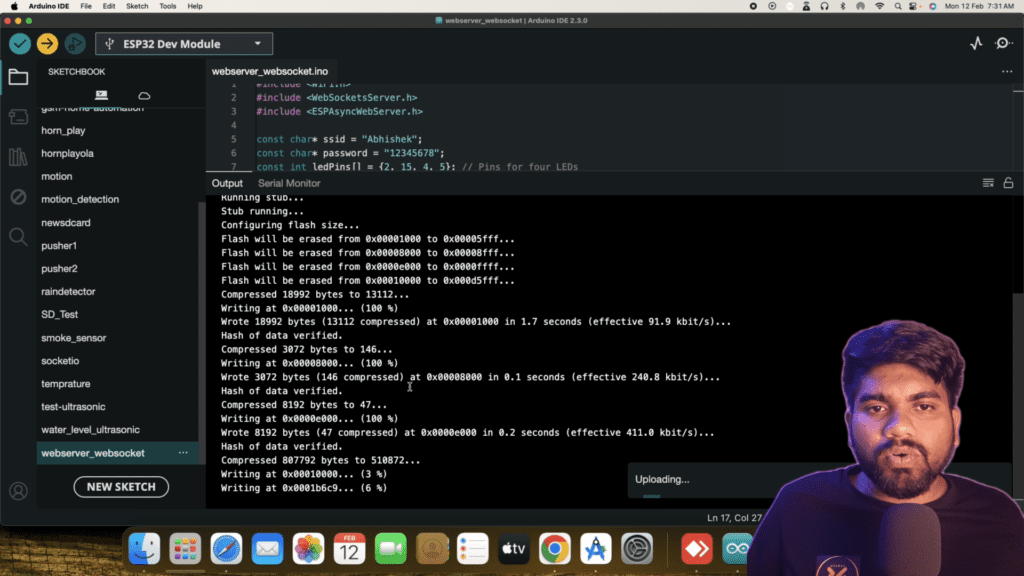The image size is (1024, 576).
Task: Switch to the Serial Monitor tab
Action: 289,184
